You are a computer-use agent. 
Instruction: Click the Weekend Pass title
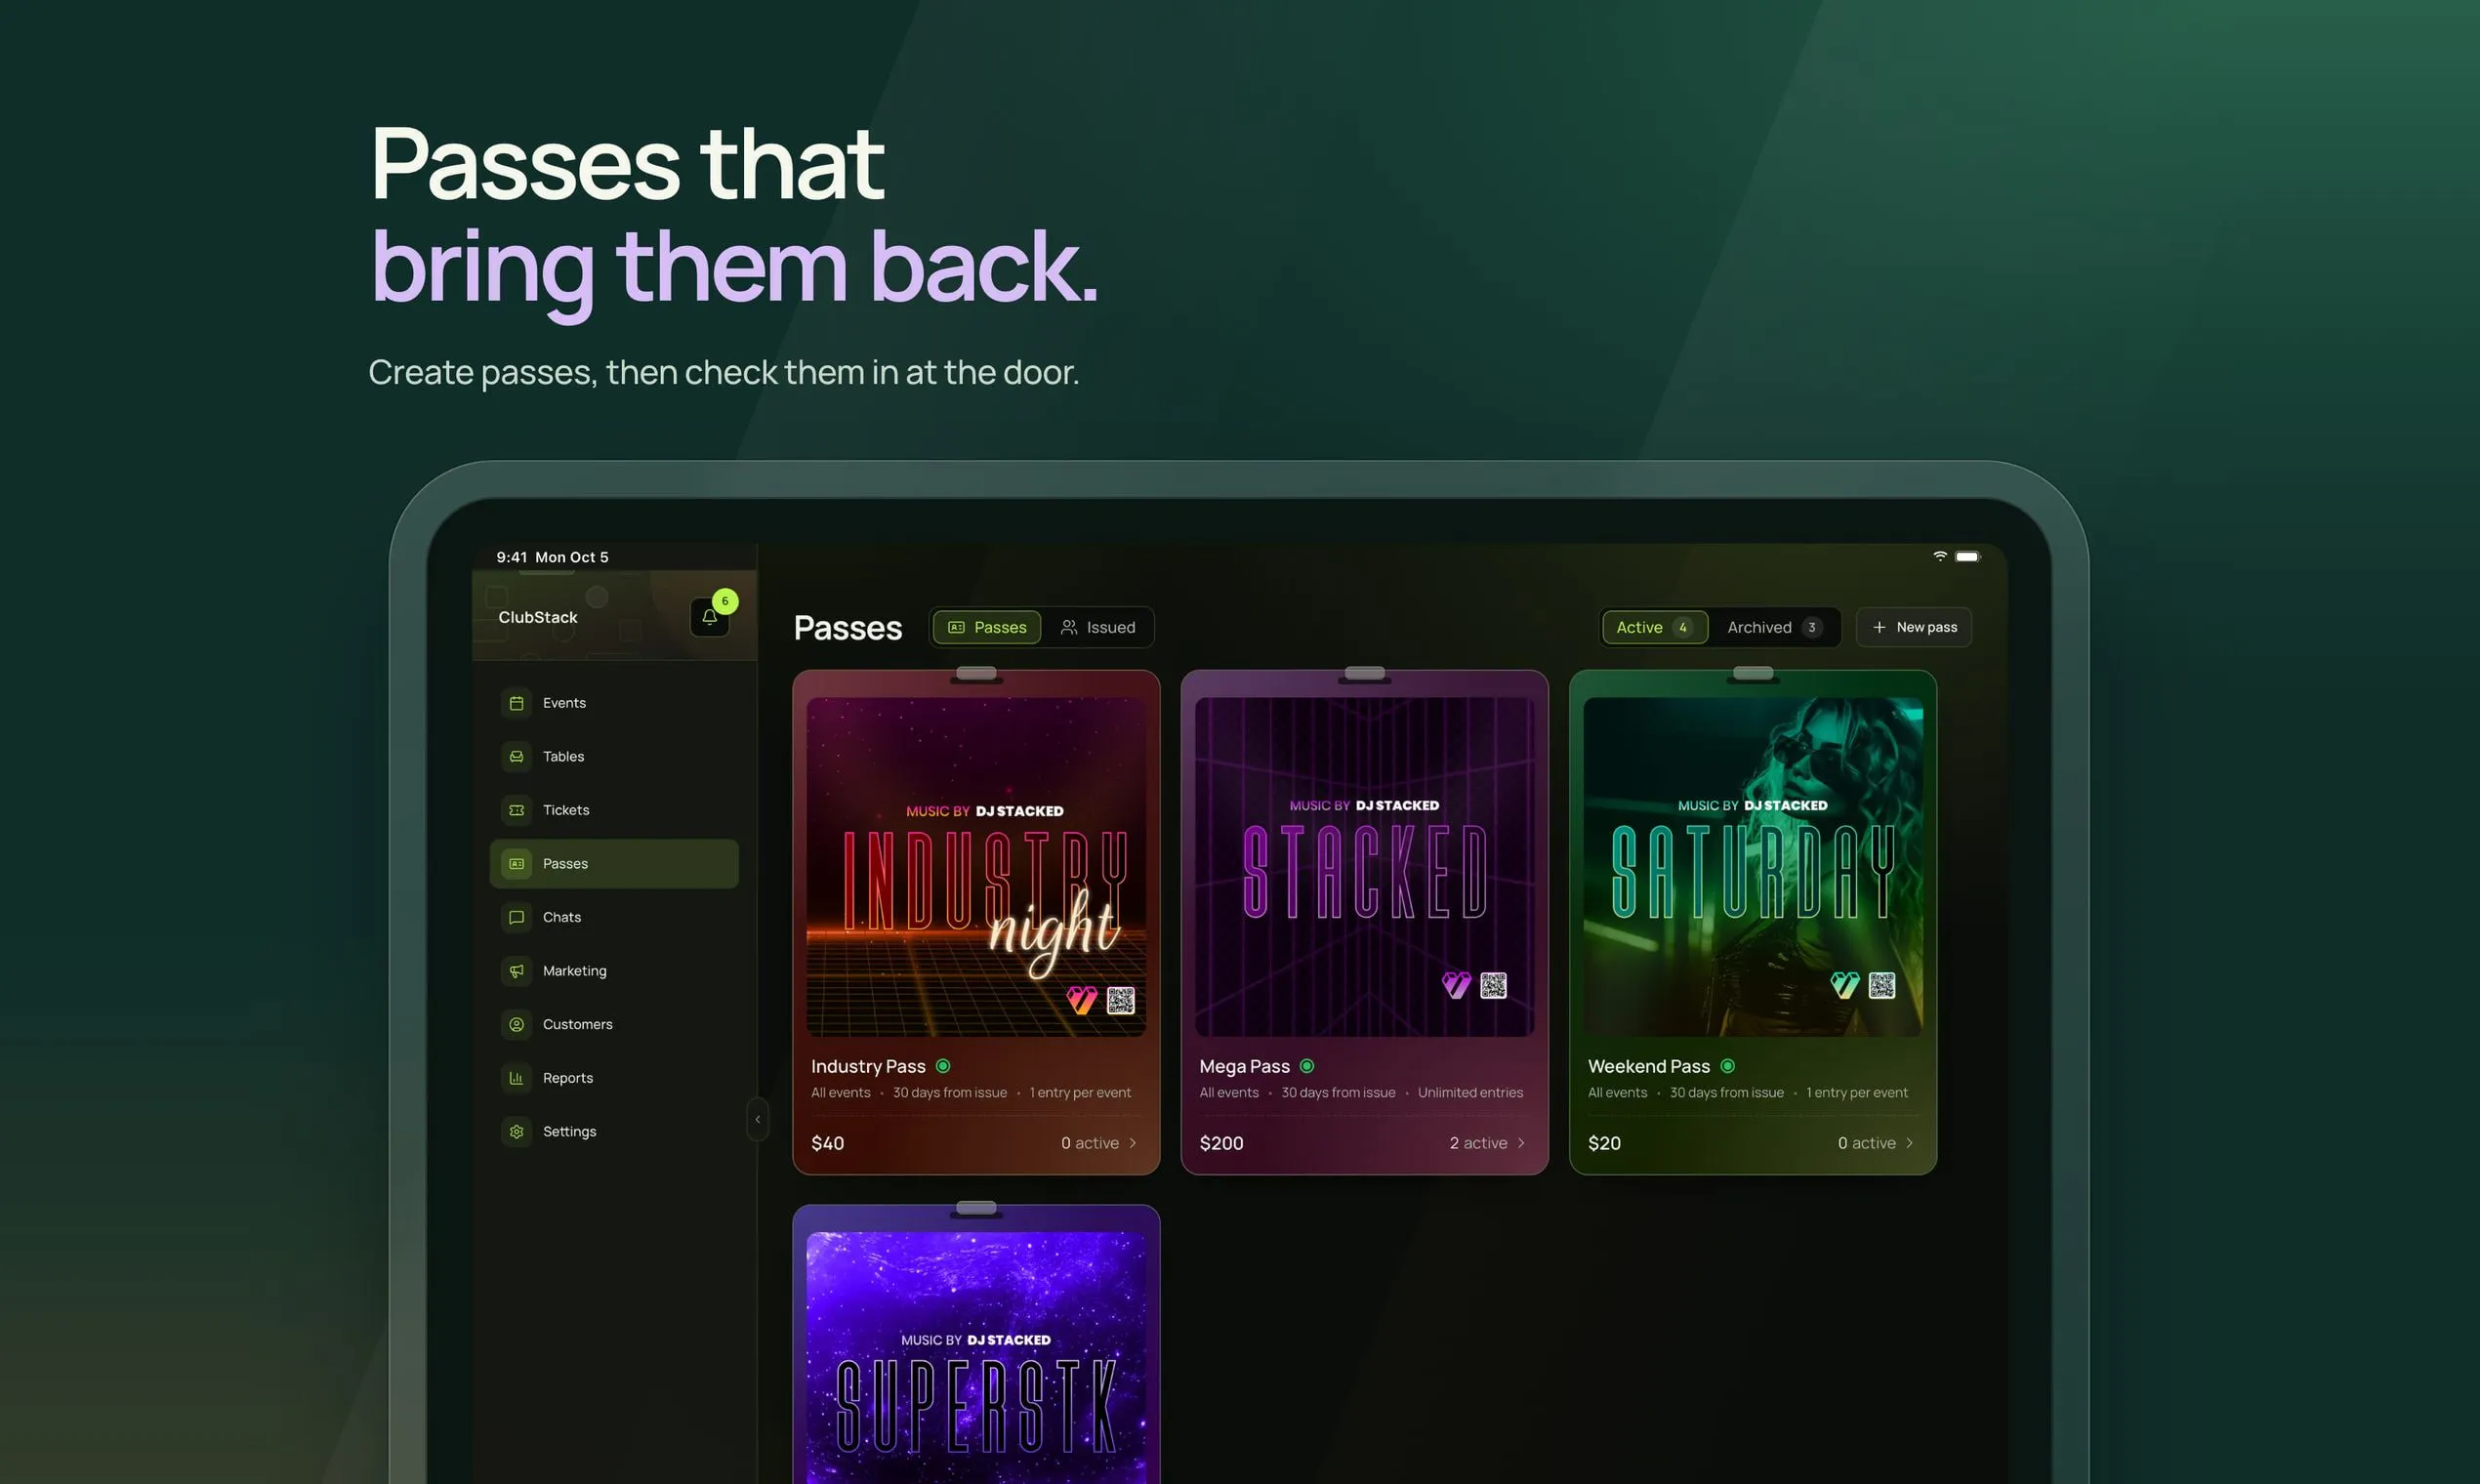[x=1649, y=1066]
